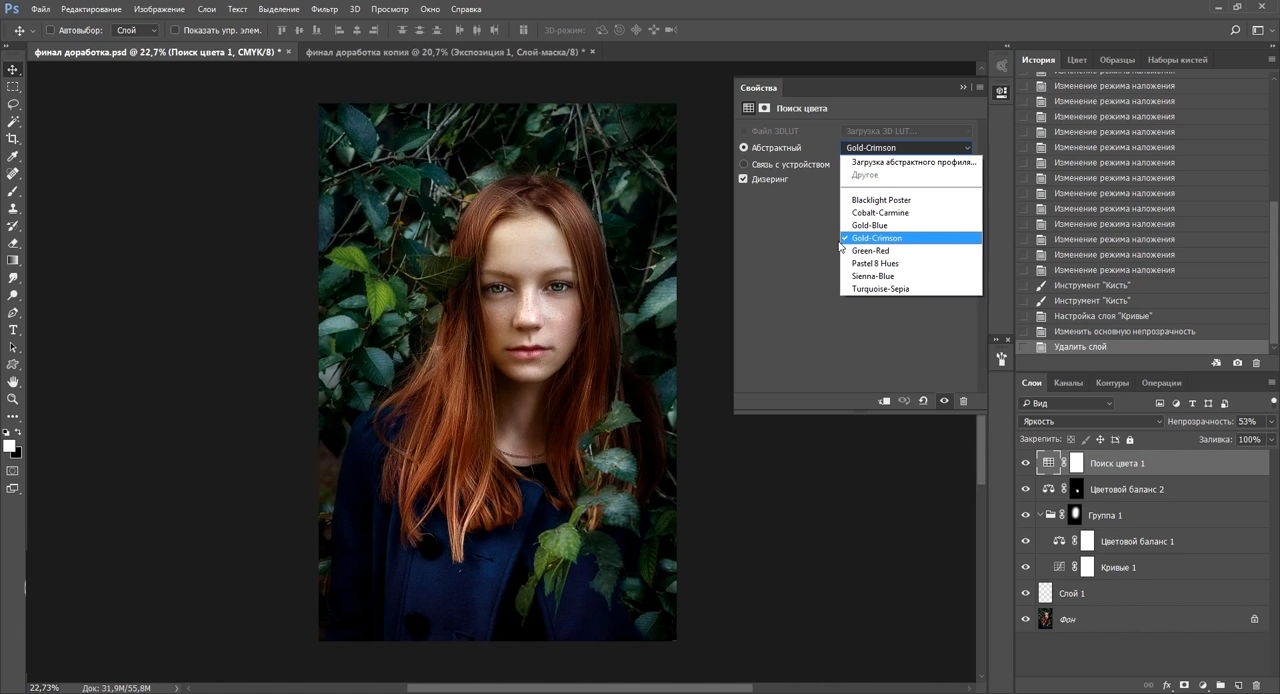This screenshot has width=1280, height=694.
Task: Hide the Поиск цвета 1 layer
Action: click(1025, 463)
